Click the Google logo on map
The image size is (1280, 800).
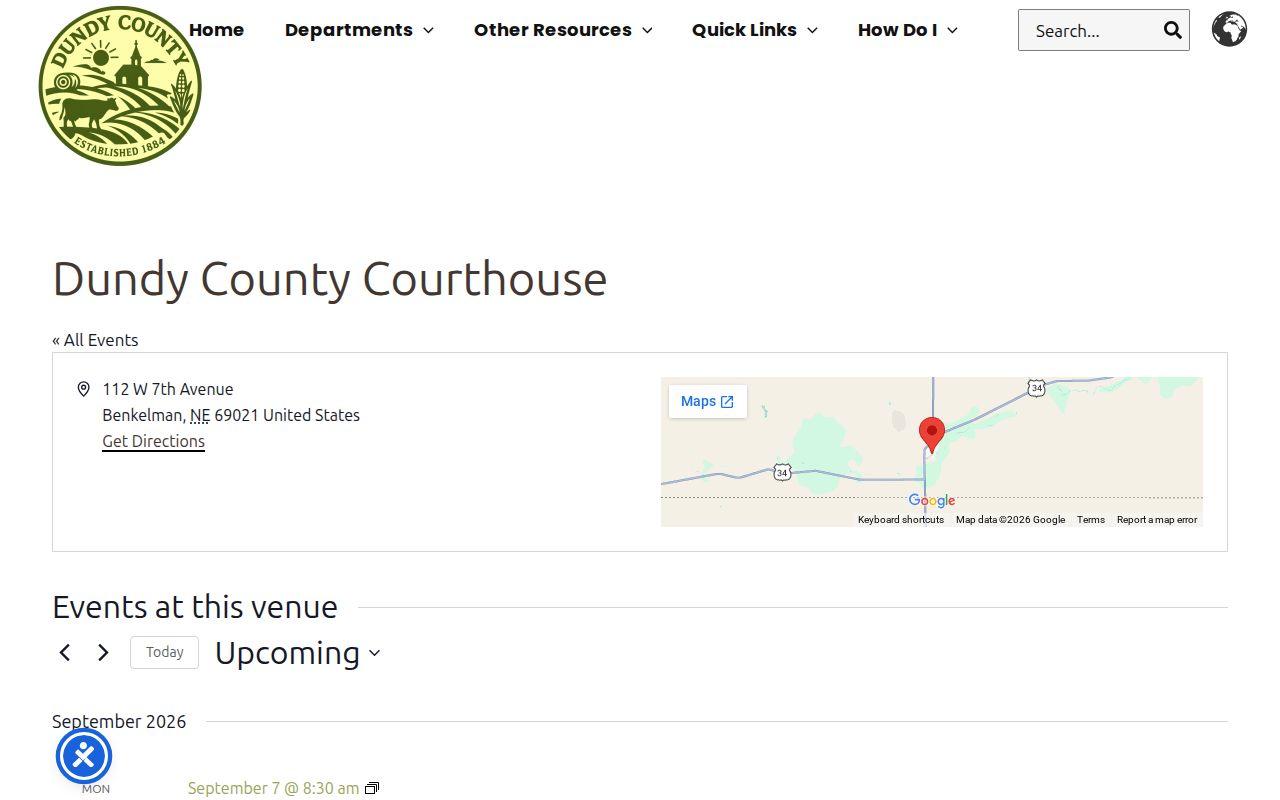pyautogui.click(x=932, y=500)
